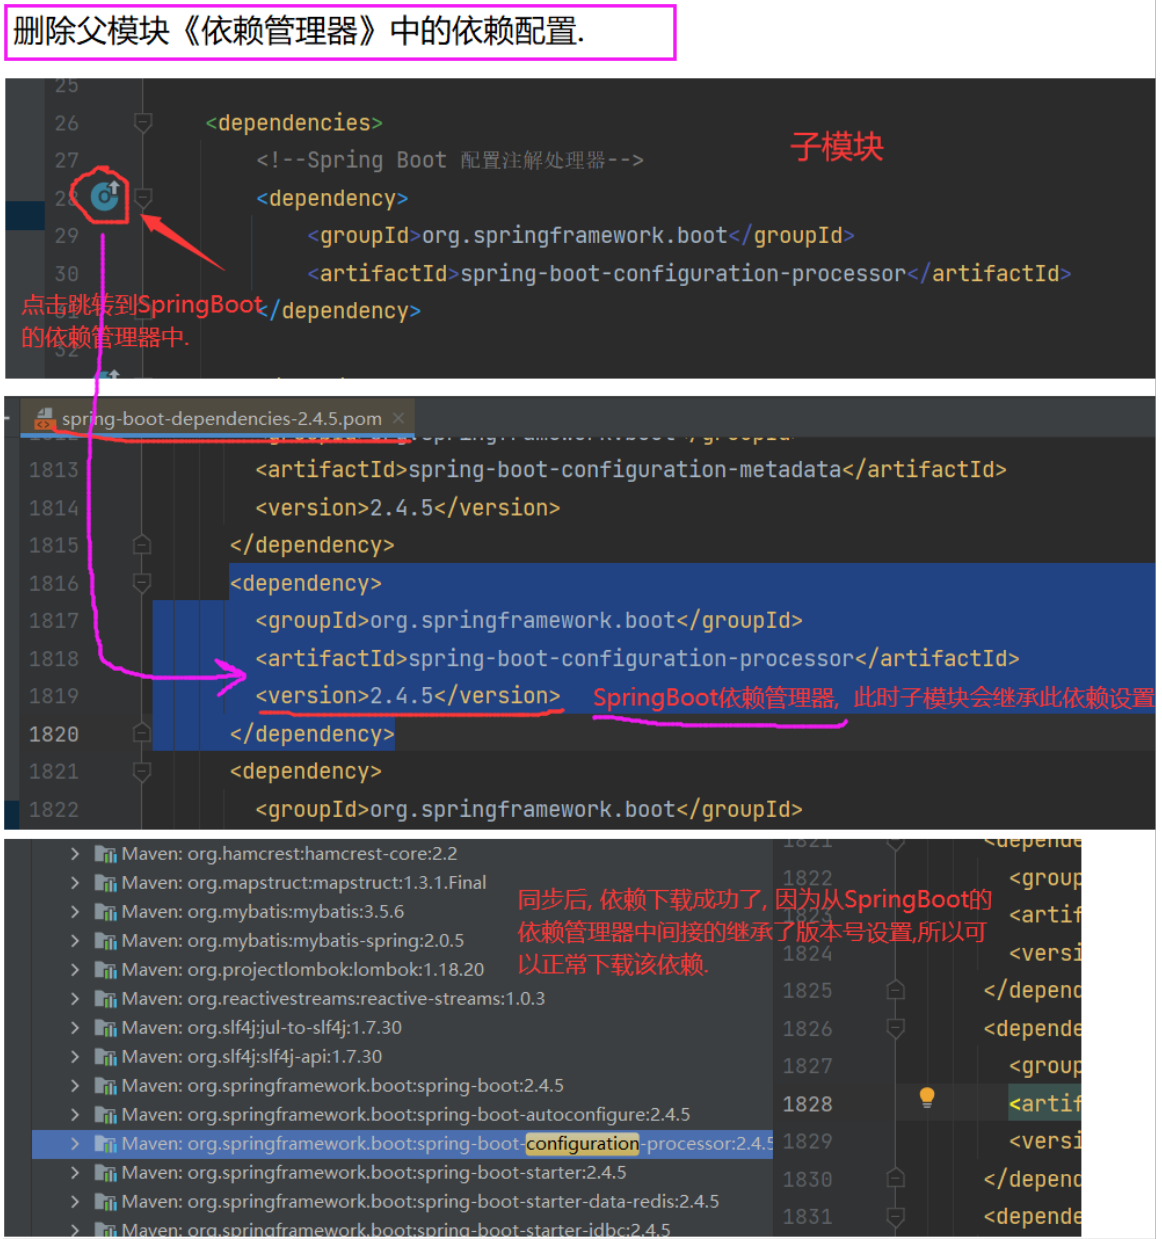Screen dimensions: 1162x1239
Task: Click library icon beside org.mybatis:mybatis:3.5.6
Action: [105, 912]
